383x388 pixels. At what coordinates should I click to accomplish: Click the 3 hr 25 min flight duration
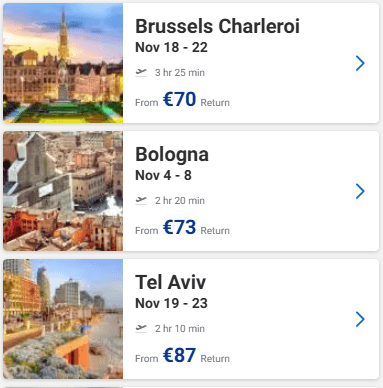point(180,72)
